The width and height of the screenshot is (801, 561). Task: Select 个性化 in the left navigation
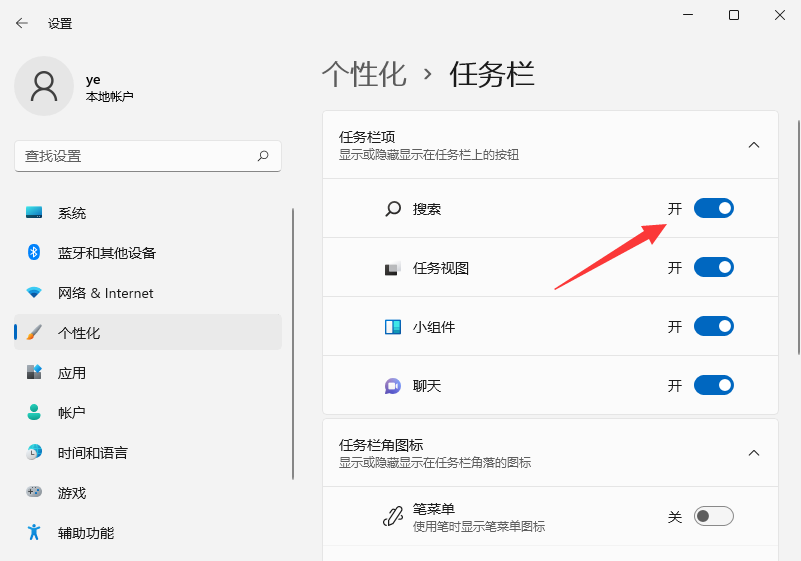tap(79, 333)
